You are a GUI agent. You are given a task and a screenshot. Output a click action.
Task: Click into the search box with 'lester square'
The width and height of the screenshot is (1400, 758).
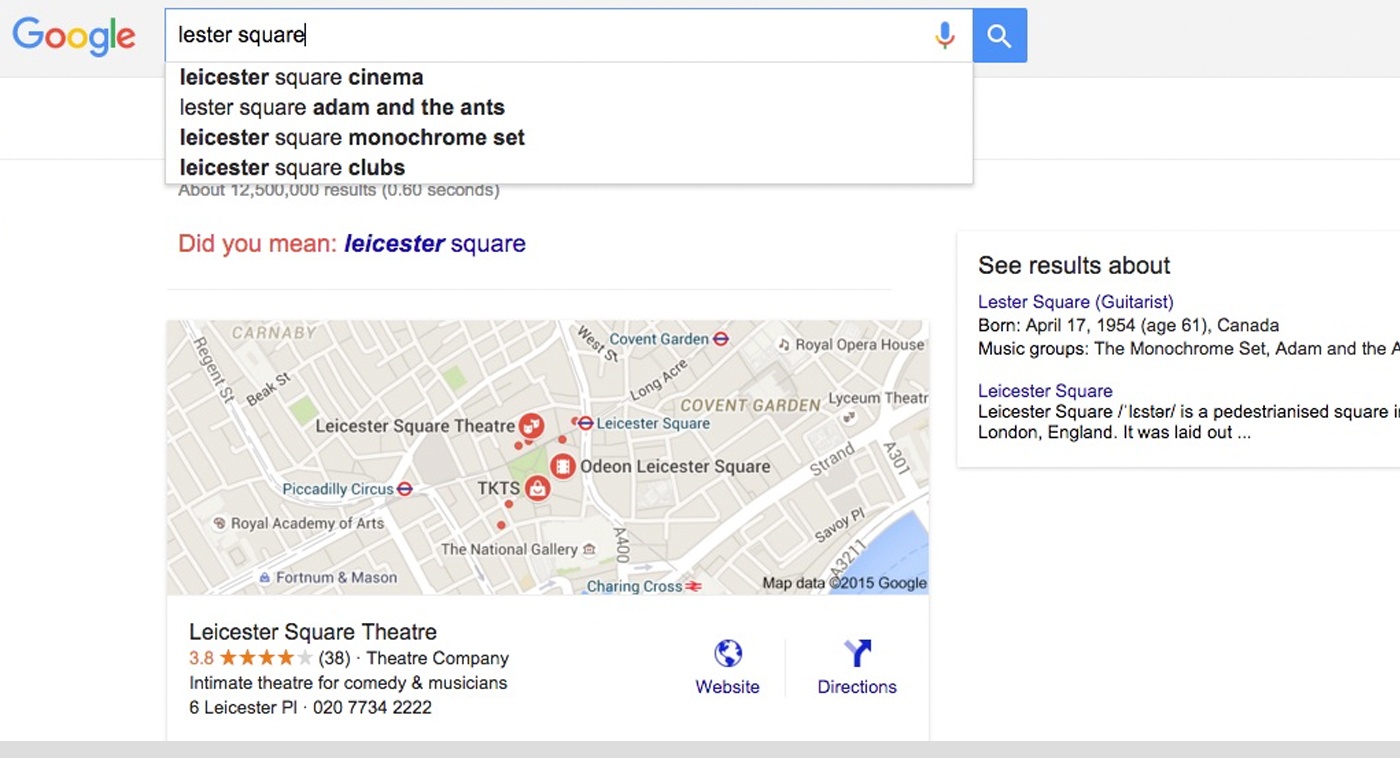568,36
